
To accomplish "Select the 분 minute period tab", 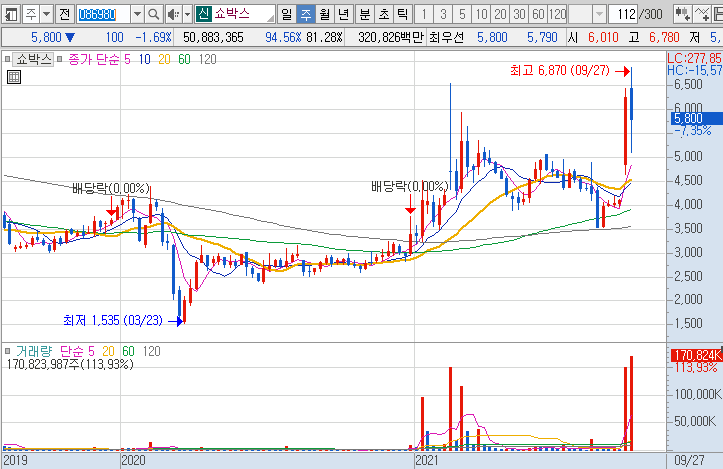I will click(365, 14).
